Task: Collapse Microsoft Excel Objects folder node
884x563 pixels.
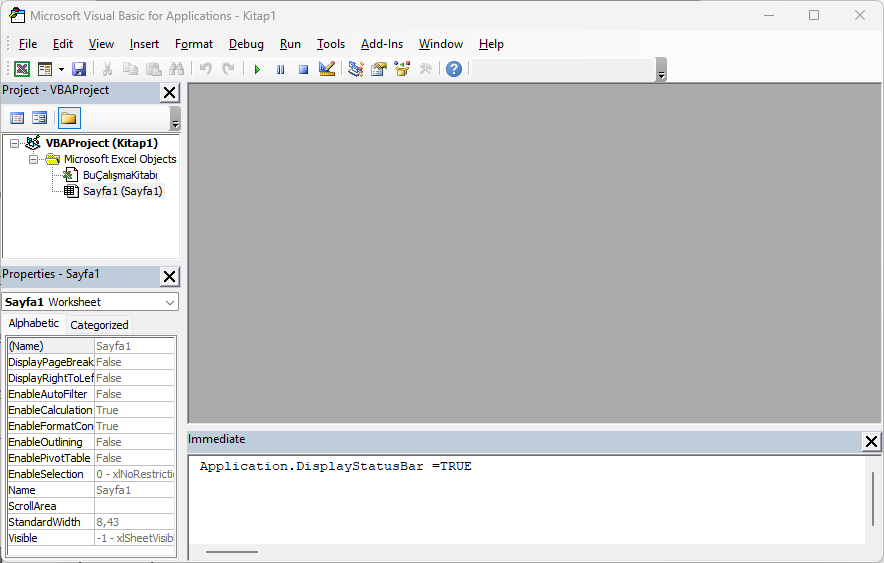Action: coord(33,159)
